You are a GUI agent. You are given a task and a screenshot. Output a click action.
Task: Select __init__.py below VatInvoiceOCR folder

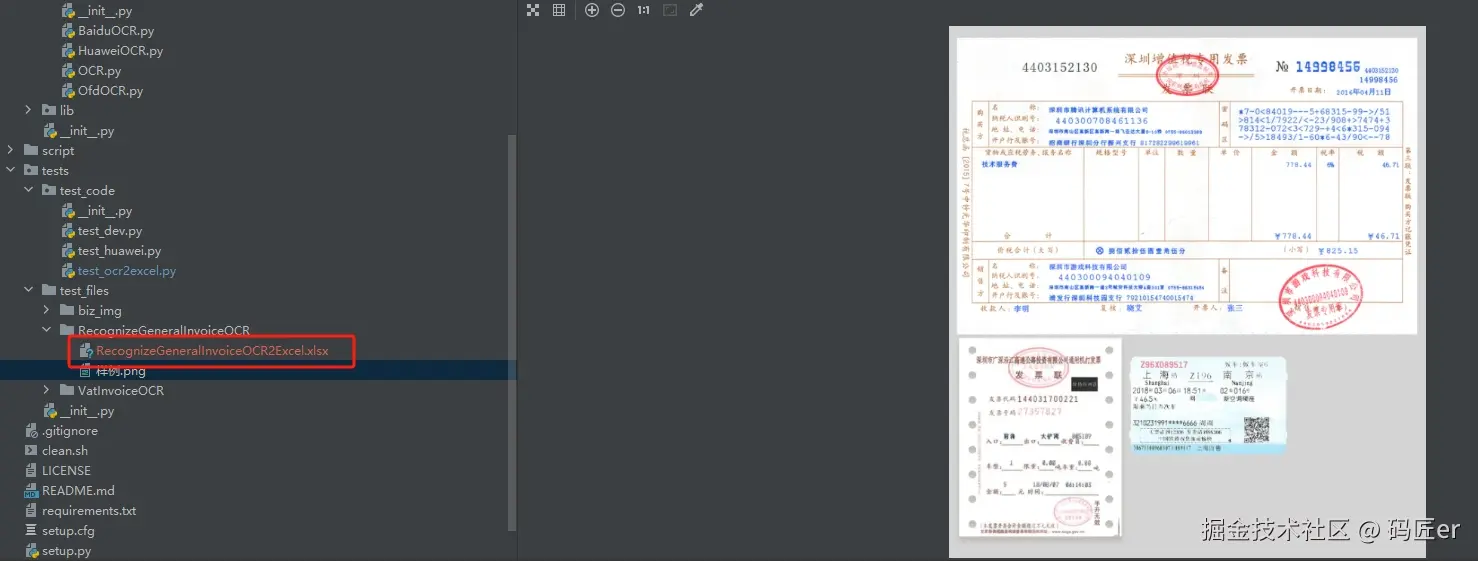(x=87, y=411)
